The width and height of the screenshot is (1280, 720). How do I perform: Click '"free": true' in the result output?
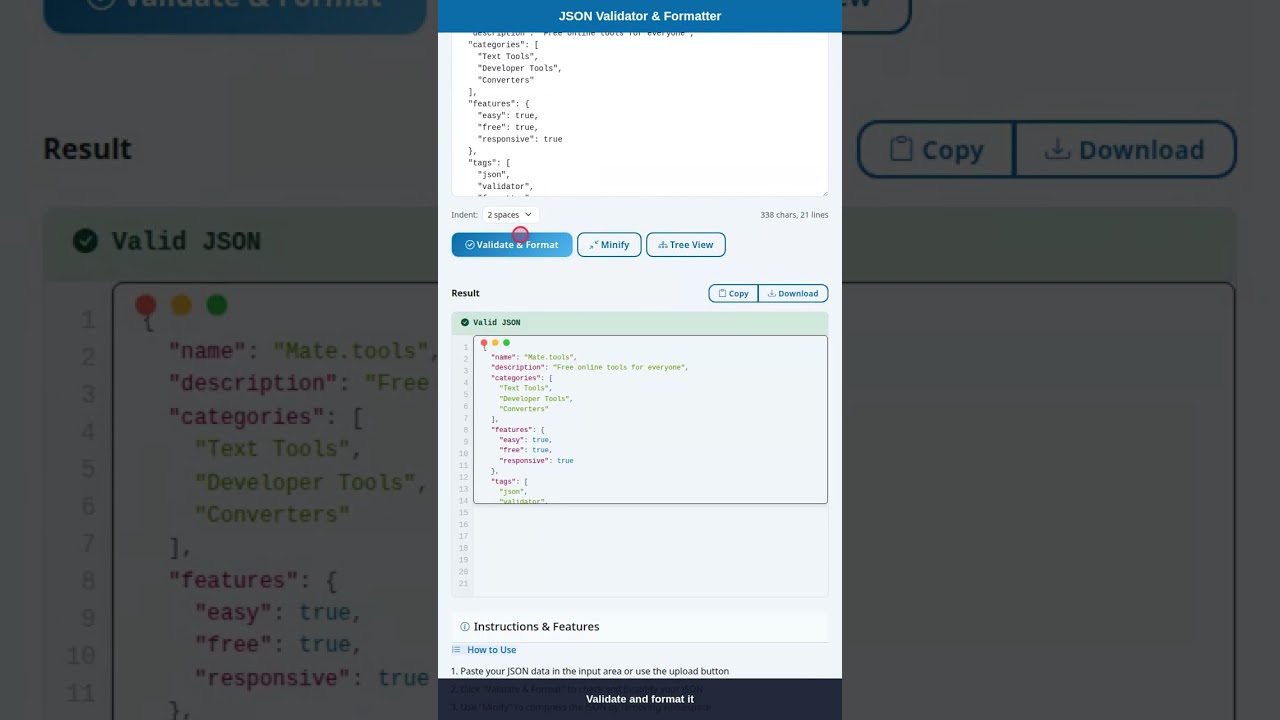(x=525, y=450)
